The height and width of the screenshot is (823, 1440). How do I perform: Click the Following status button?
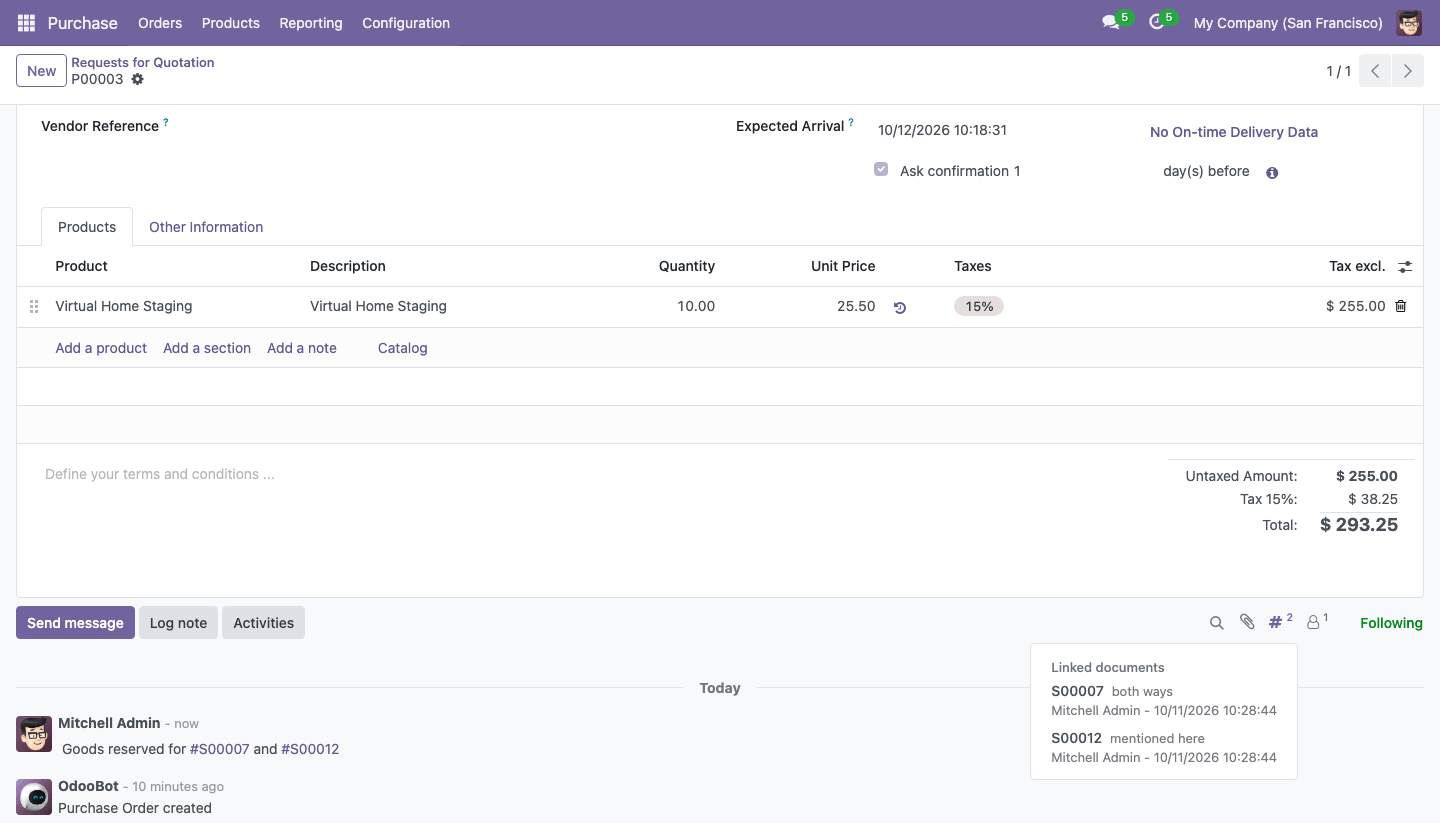pos(1391,623)
